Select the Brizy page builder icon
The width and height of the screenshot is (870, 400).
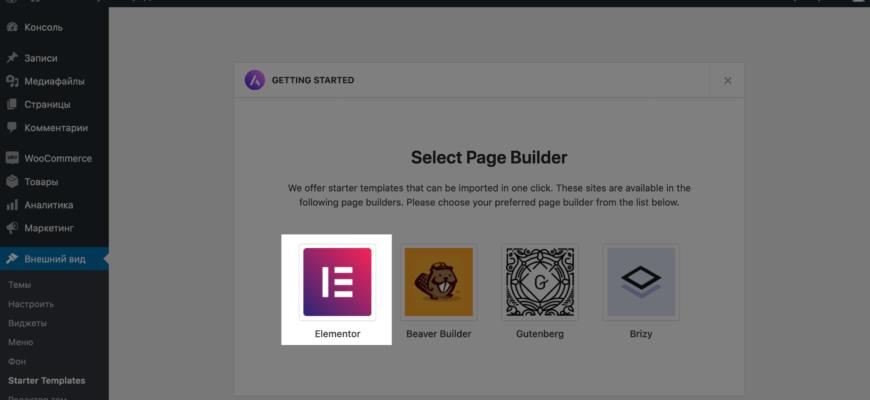[x=641, y=282]
